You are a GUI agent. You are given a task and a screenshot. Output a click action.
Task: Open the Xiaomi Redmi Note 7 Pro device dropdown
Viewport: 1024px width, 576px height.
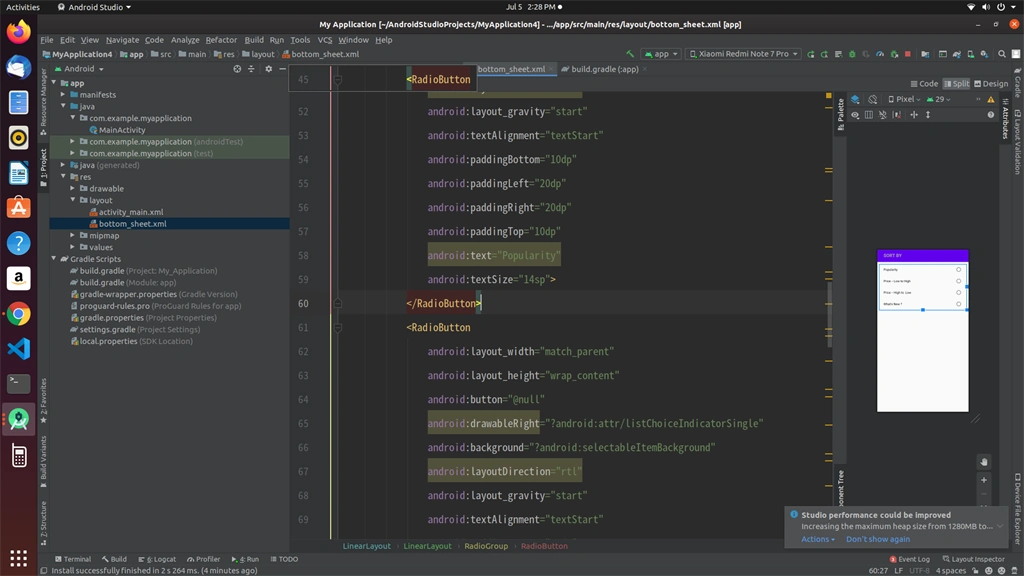(x=743, y=54)
